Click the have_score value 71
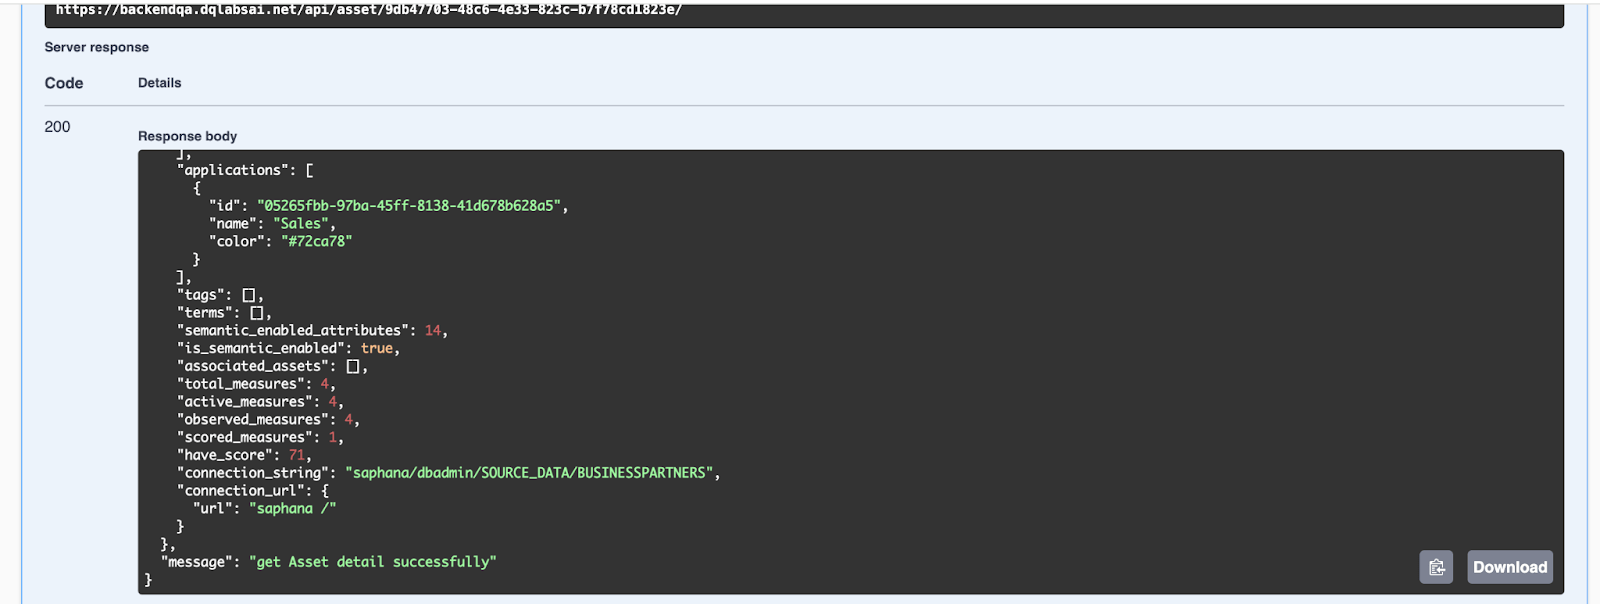The width and height of the screenshot is (1600, 604). click(x=297, y=455)
